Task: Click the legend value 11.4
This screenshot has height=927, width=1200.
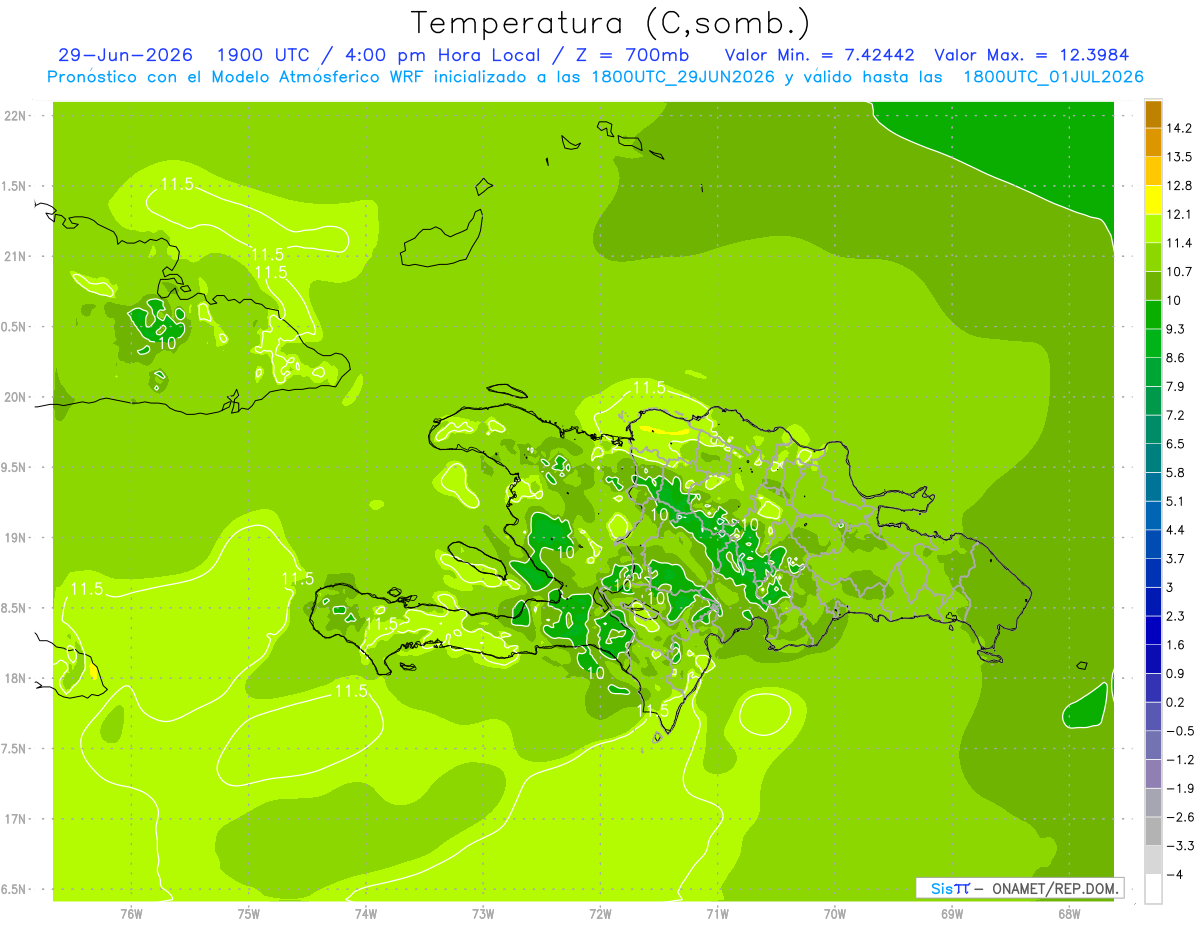Action: tap(1179, 243)
